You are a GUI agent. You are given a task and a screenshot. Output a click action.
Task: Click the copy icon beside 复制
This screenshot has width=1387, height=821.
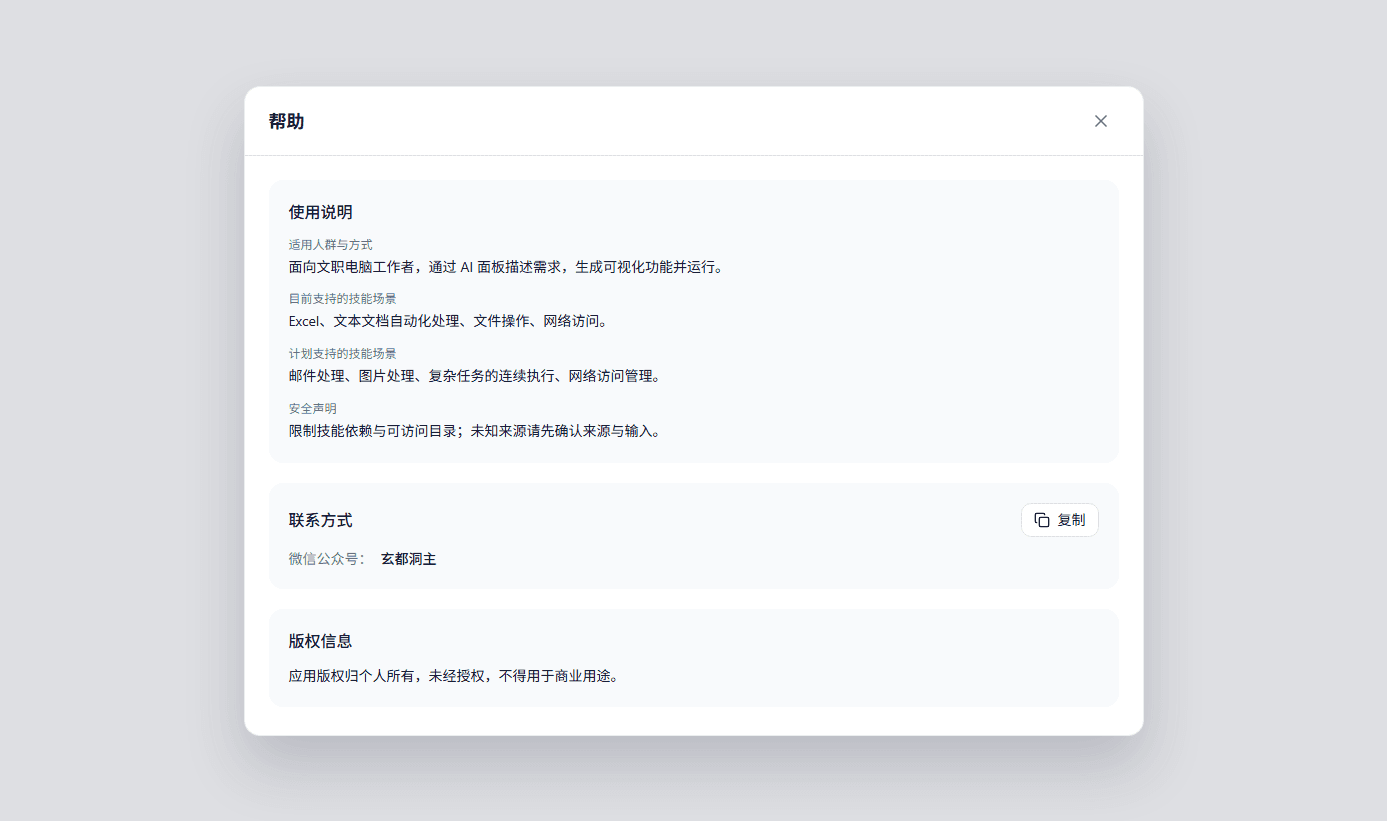1040,520
